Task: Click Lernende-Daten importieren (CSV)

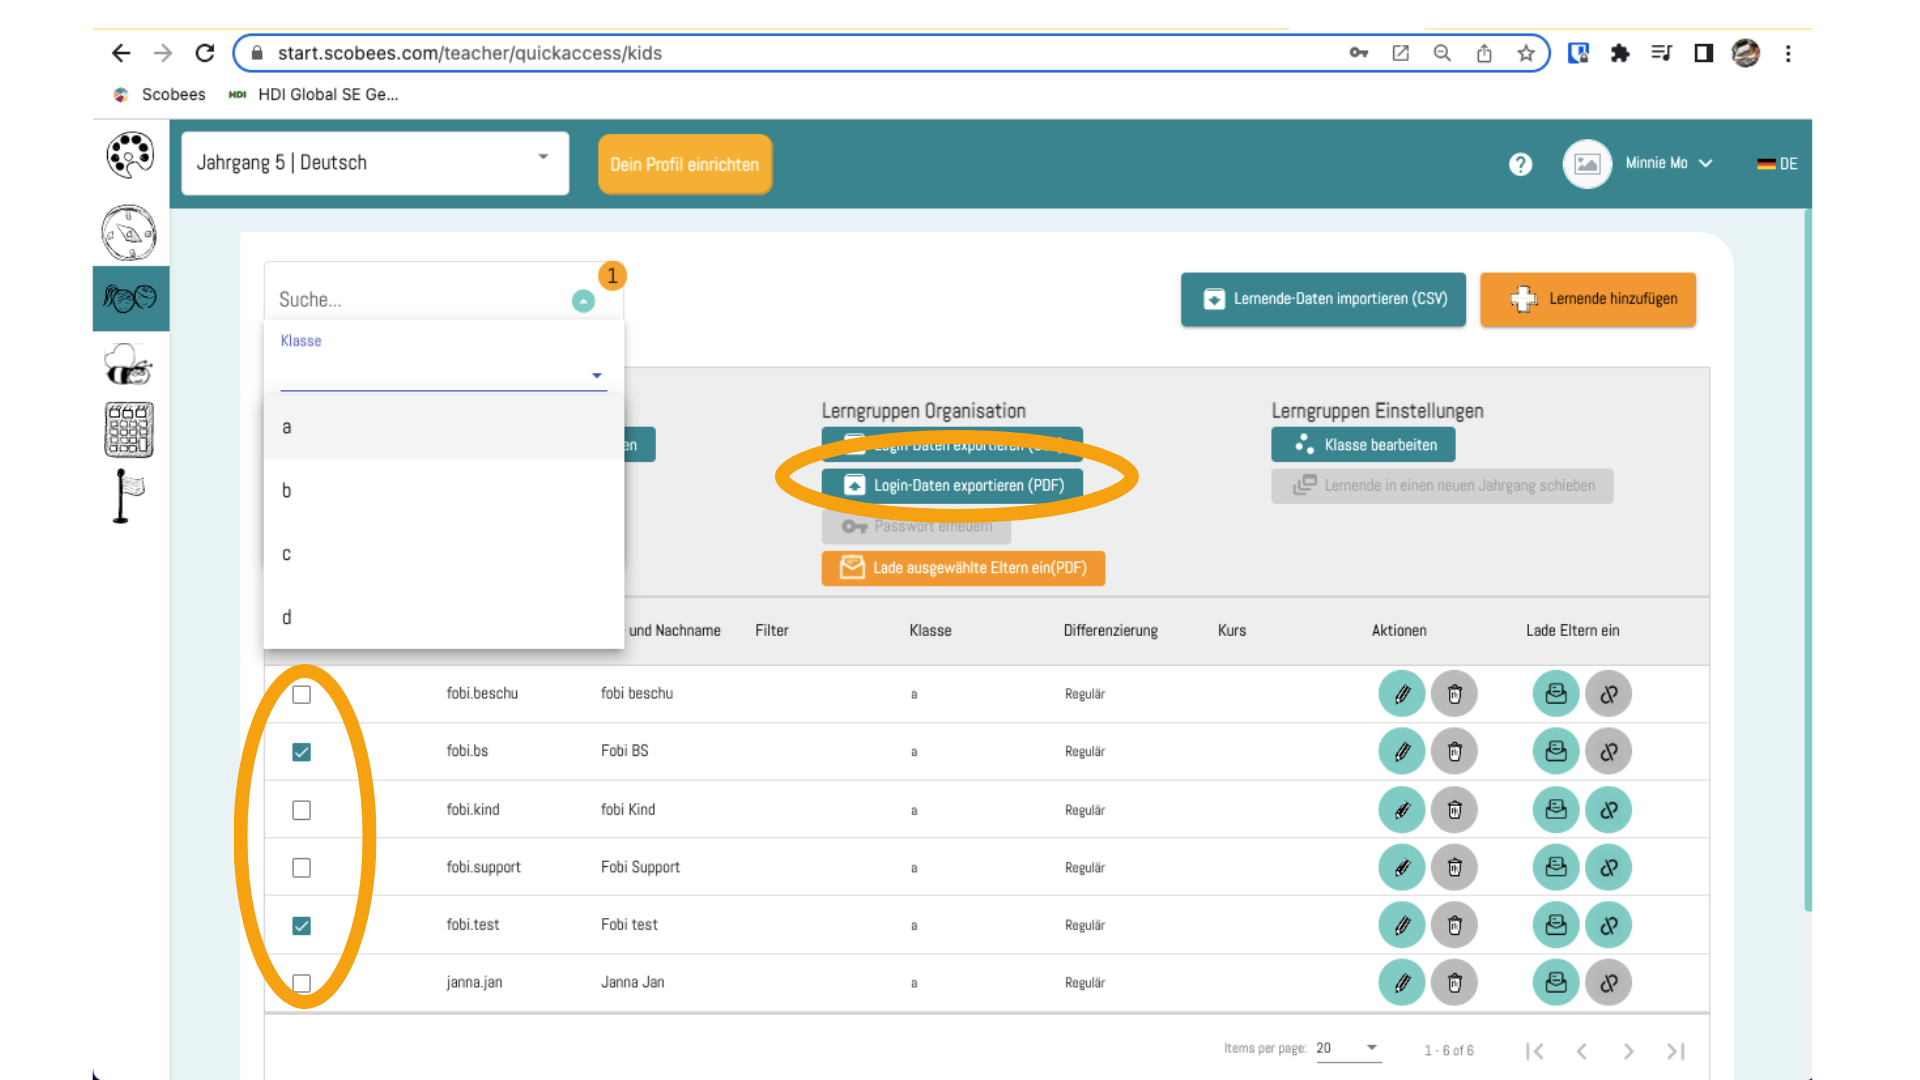Action: [x=1323, y=299]
